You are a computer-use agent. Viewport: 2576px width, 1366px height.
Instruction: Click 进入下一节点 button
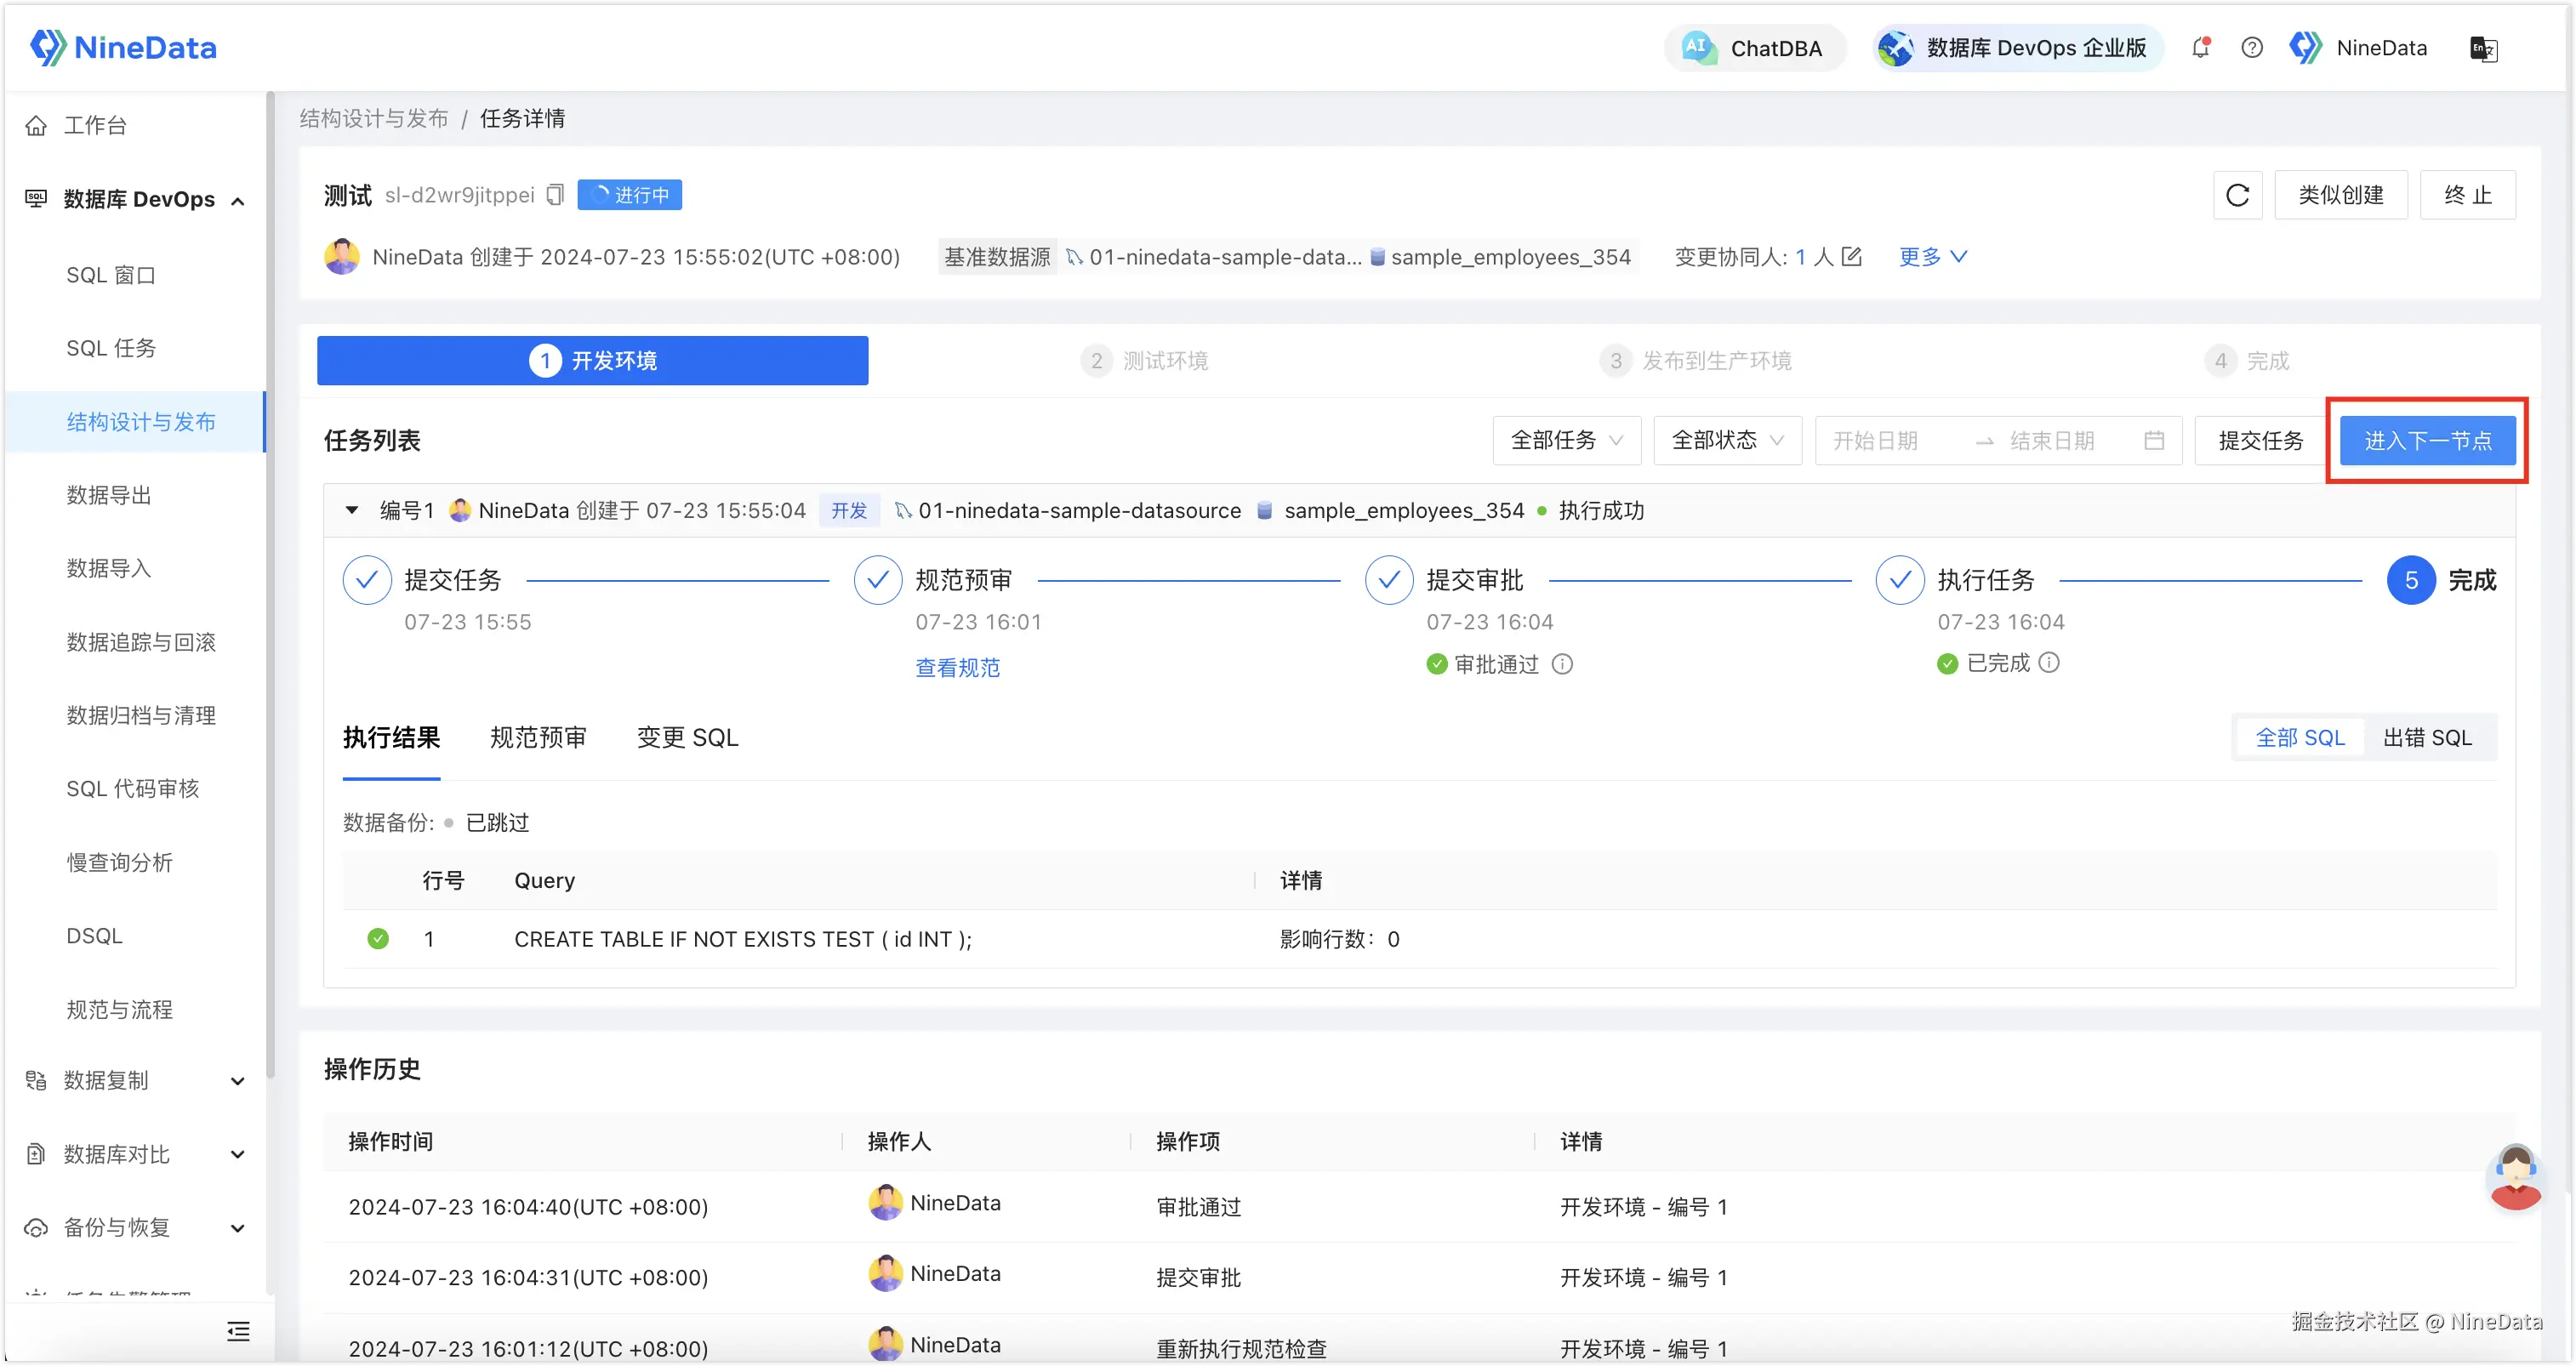click(x=2427, y=441)
